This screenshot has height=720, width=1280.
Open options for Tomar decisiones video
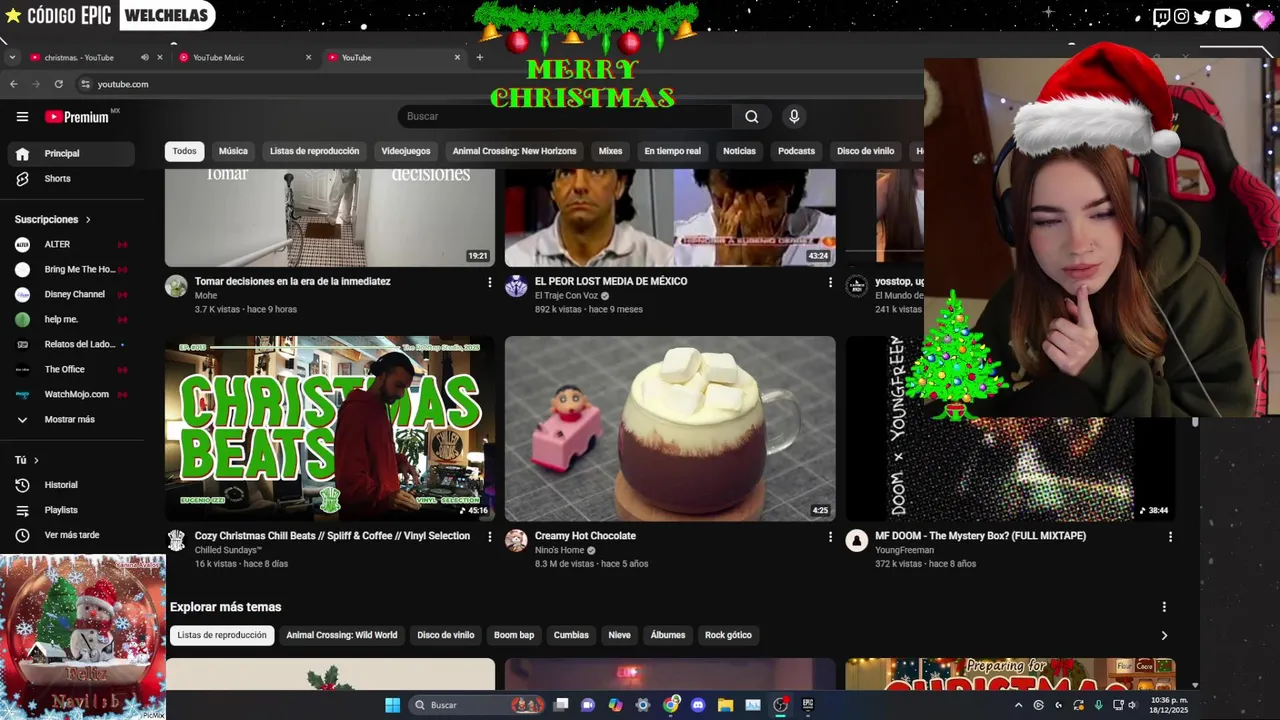pyautogui.click(x=489, y=283)
